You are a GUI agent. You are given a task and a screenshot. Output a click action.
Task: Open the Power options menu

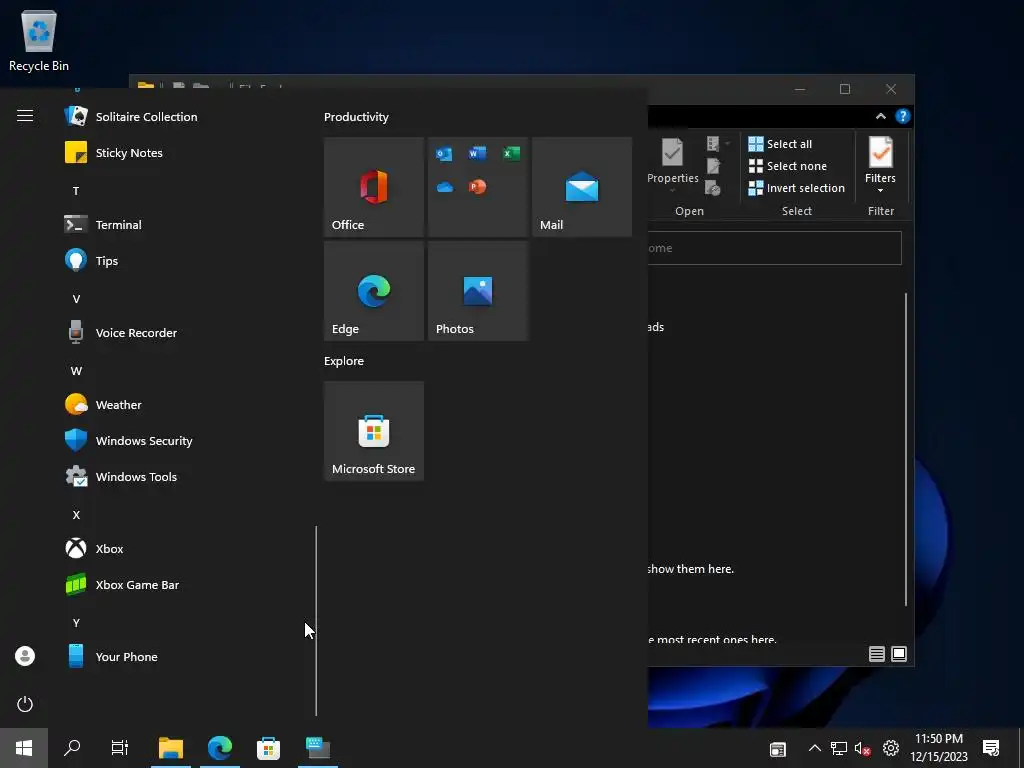point(25,704)
